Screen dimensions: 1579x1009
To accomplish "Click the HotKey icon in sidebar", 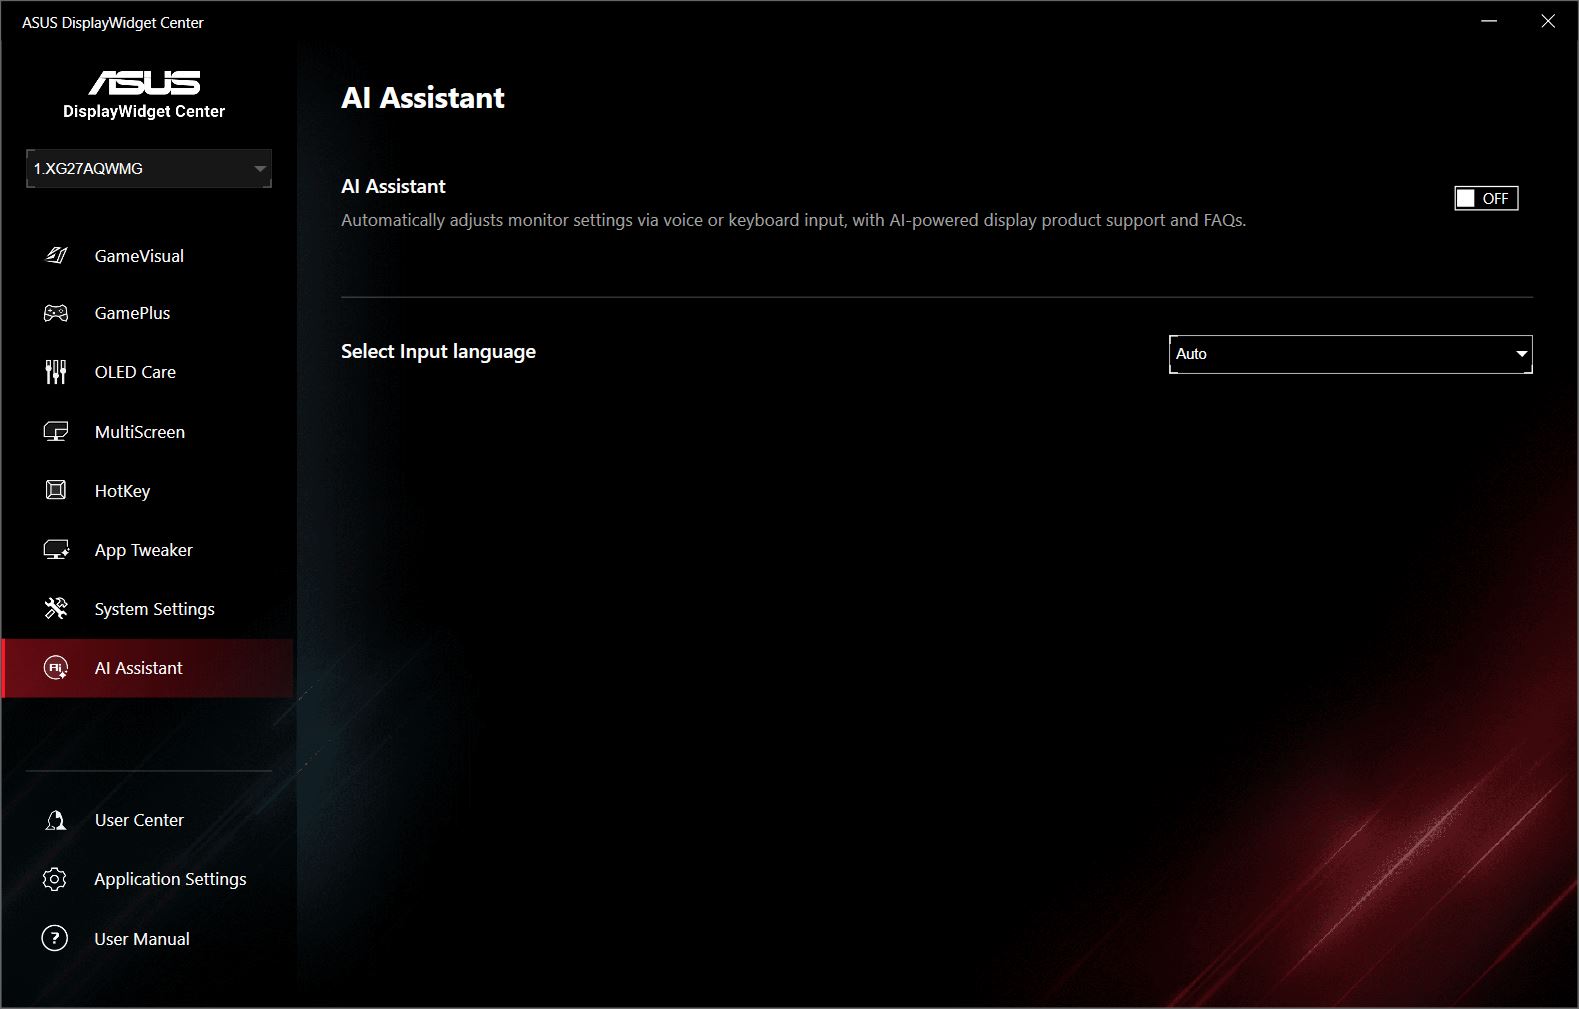I will [x=56, y=490].
